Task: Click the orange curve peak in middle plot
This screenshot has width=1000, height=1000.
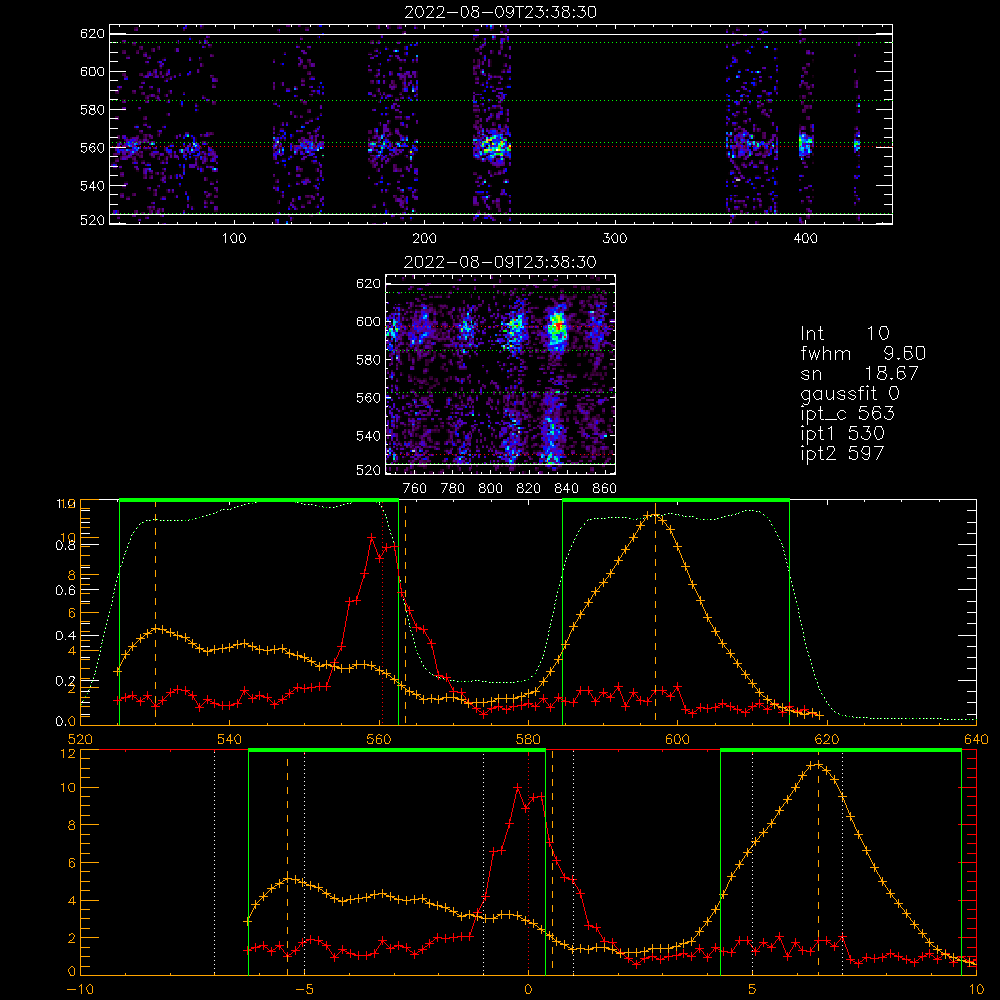Action: (654, 514)
